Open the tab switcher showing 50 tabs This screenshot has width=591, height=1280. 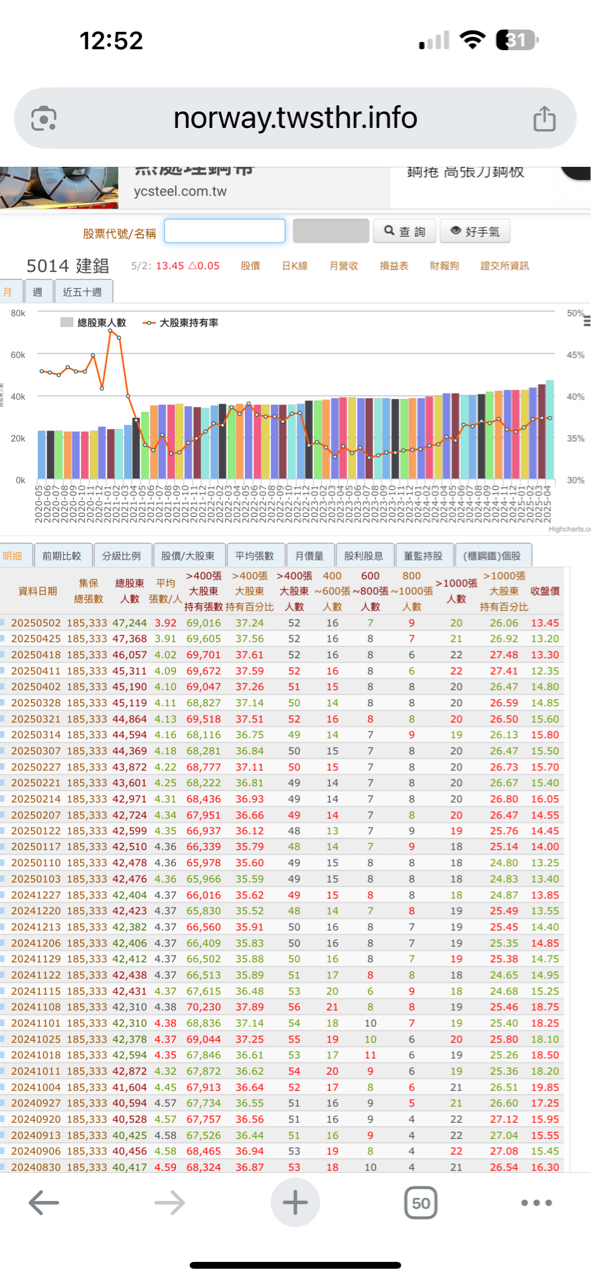point(421,1203)
